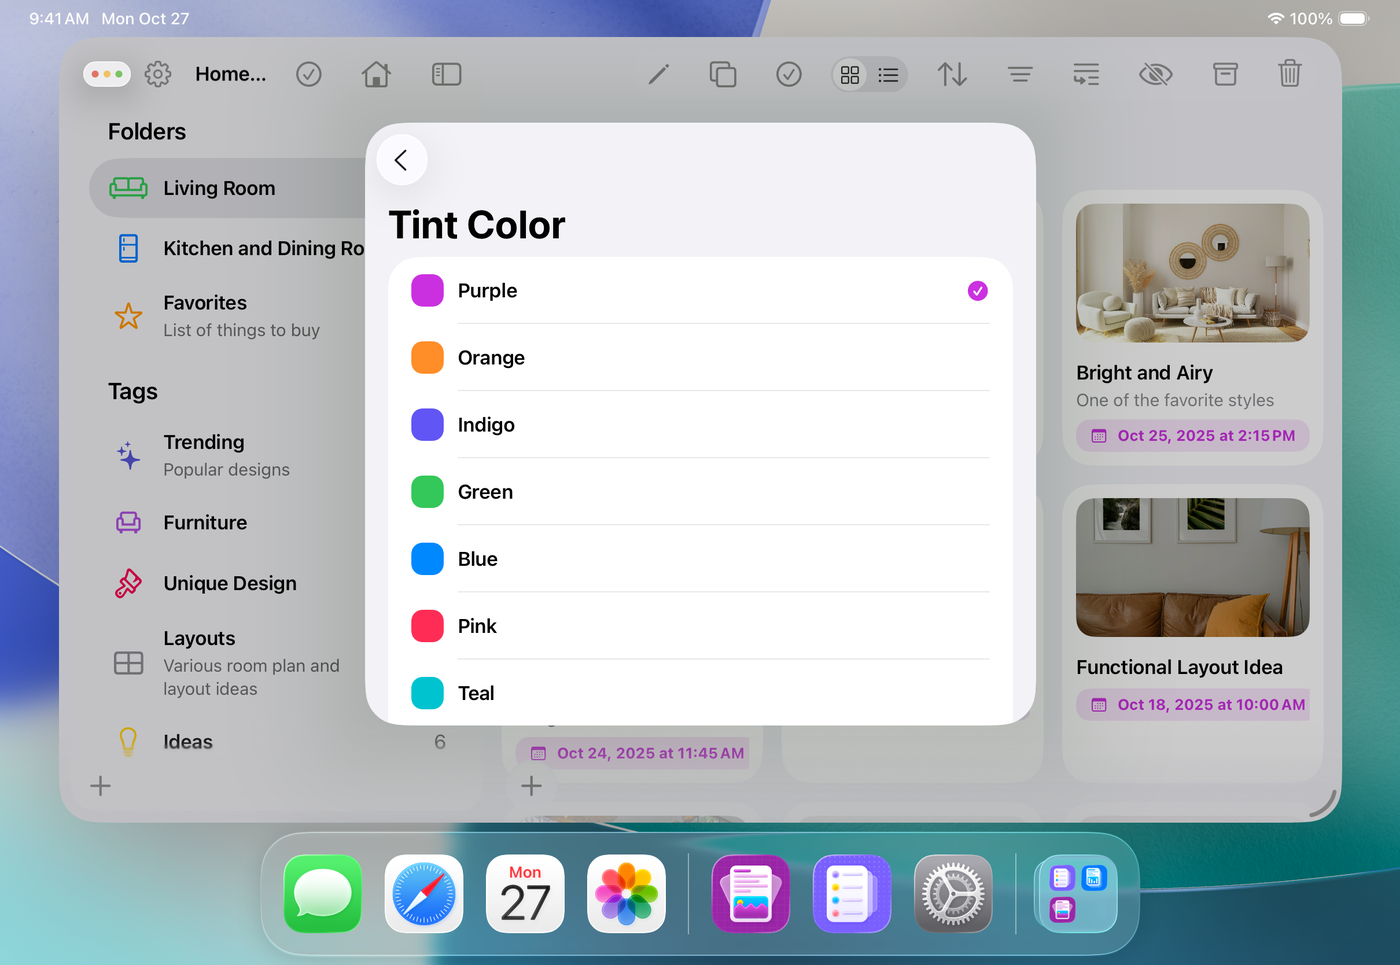Screen dimensions: 1400x965
Task: Switch to grid view
Action: (850, 75)
